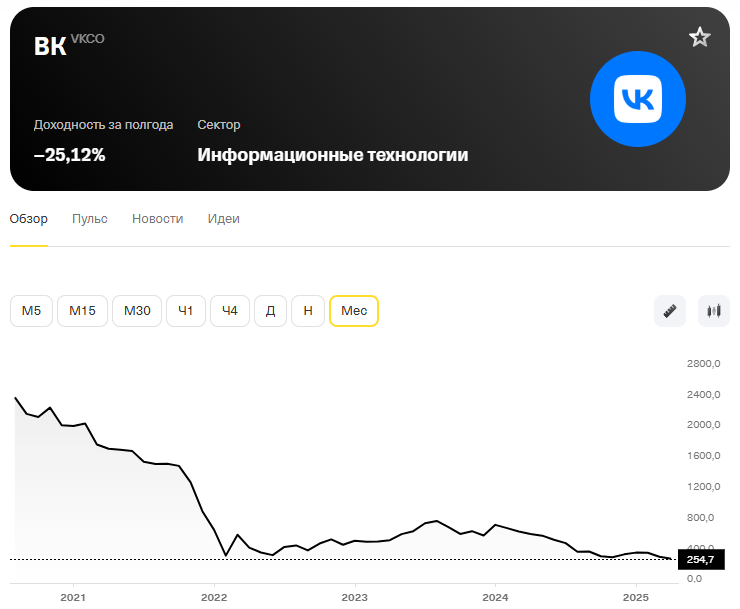This screenshot has height=609, width=740.
Task: Switch to the Новости tab
Action: [x=158, y=219]
